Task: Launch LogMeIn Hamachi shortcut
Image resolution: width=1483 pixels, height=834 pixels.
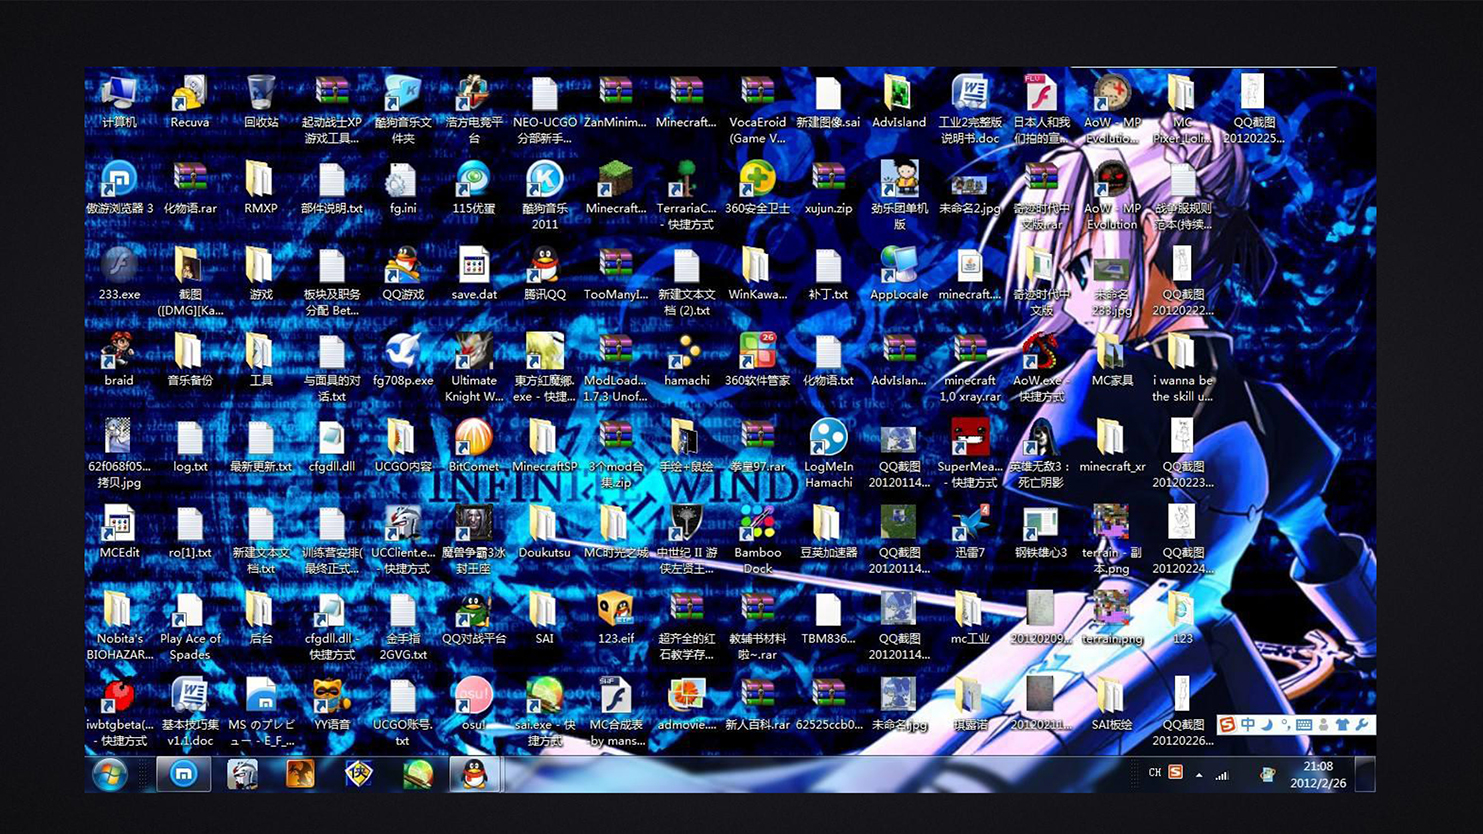Action: click(x=828, y=453)
